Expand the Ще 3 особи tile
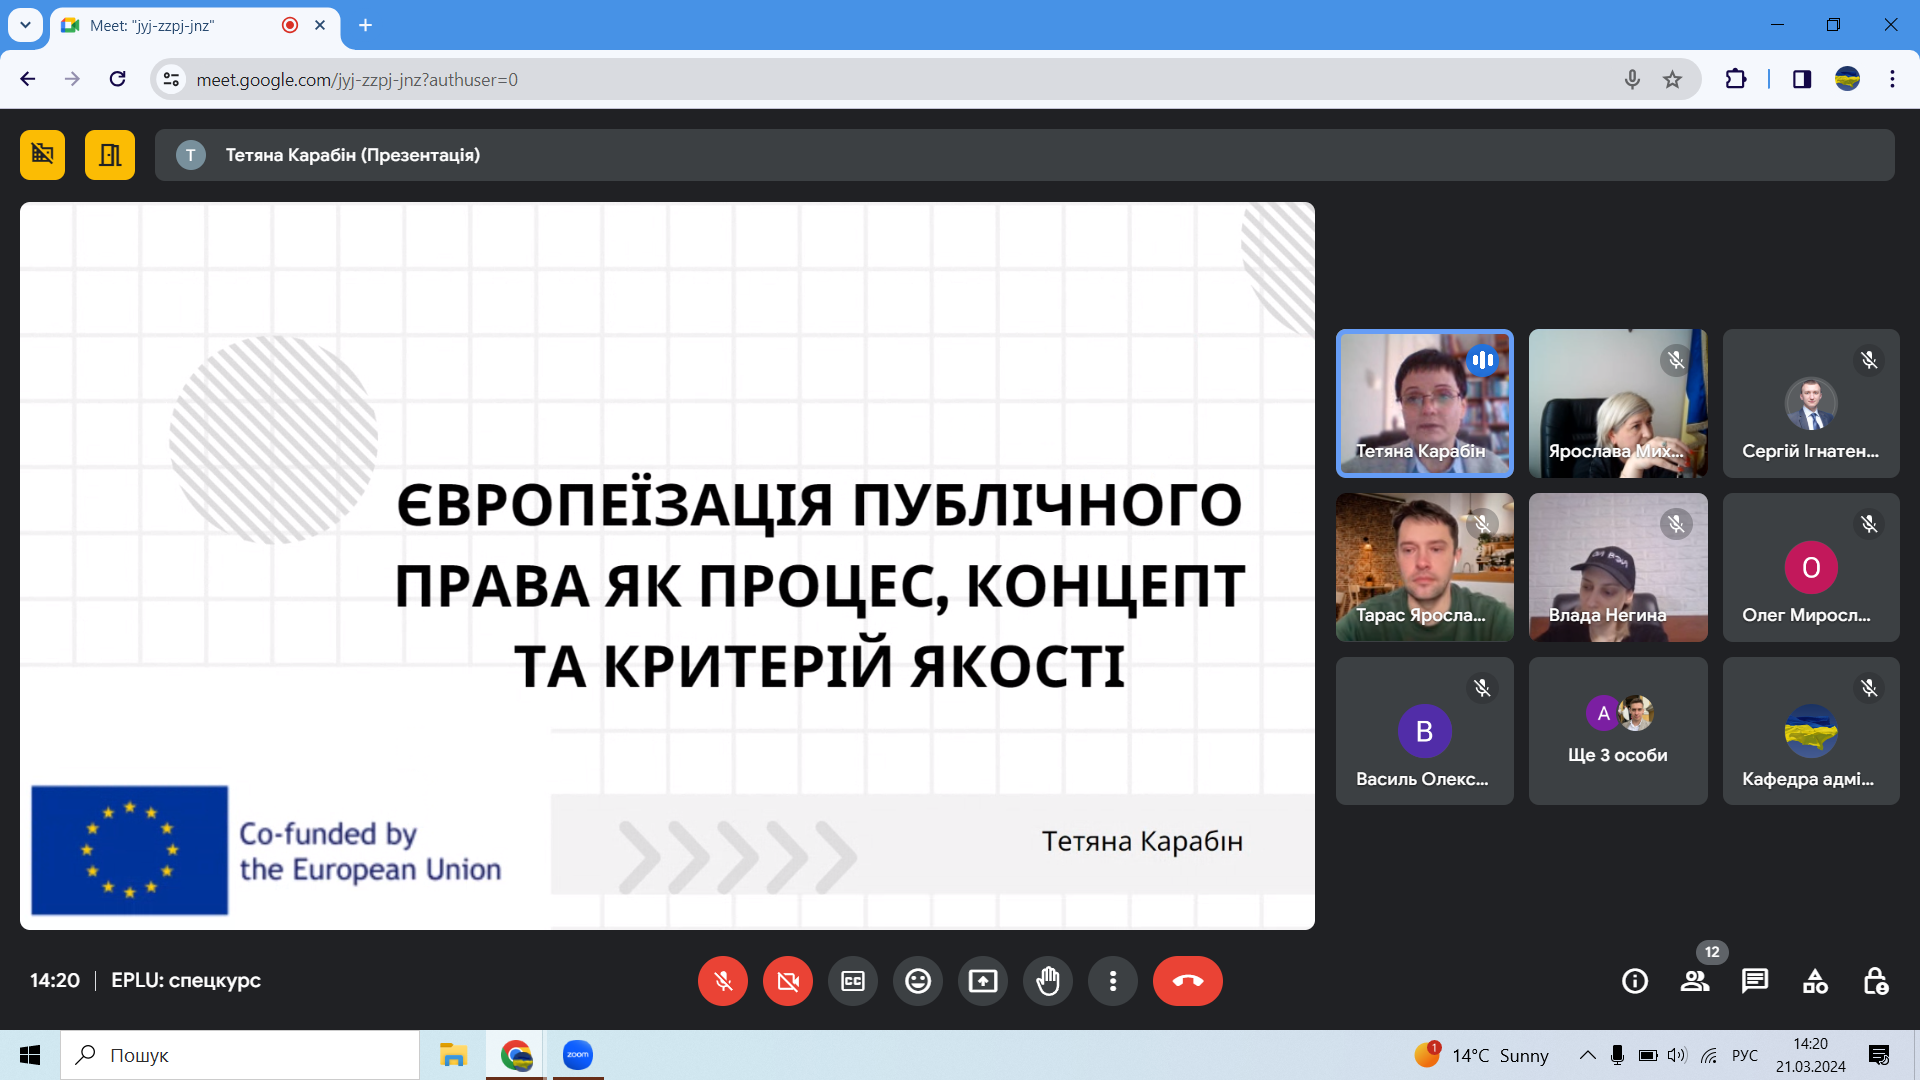The width and height of the screenshot is (1920, 1080). pyautogui.click(x=1617, y=731)
